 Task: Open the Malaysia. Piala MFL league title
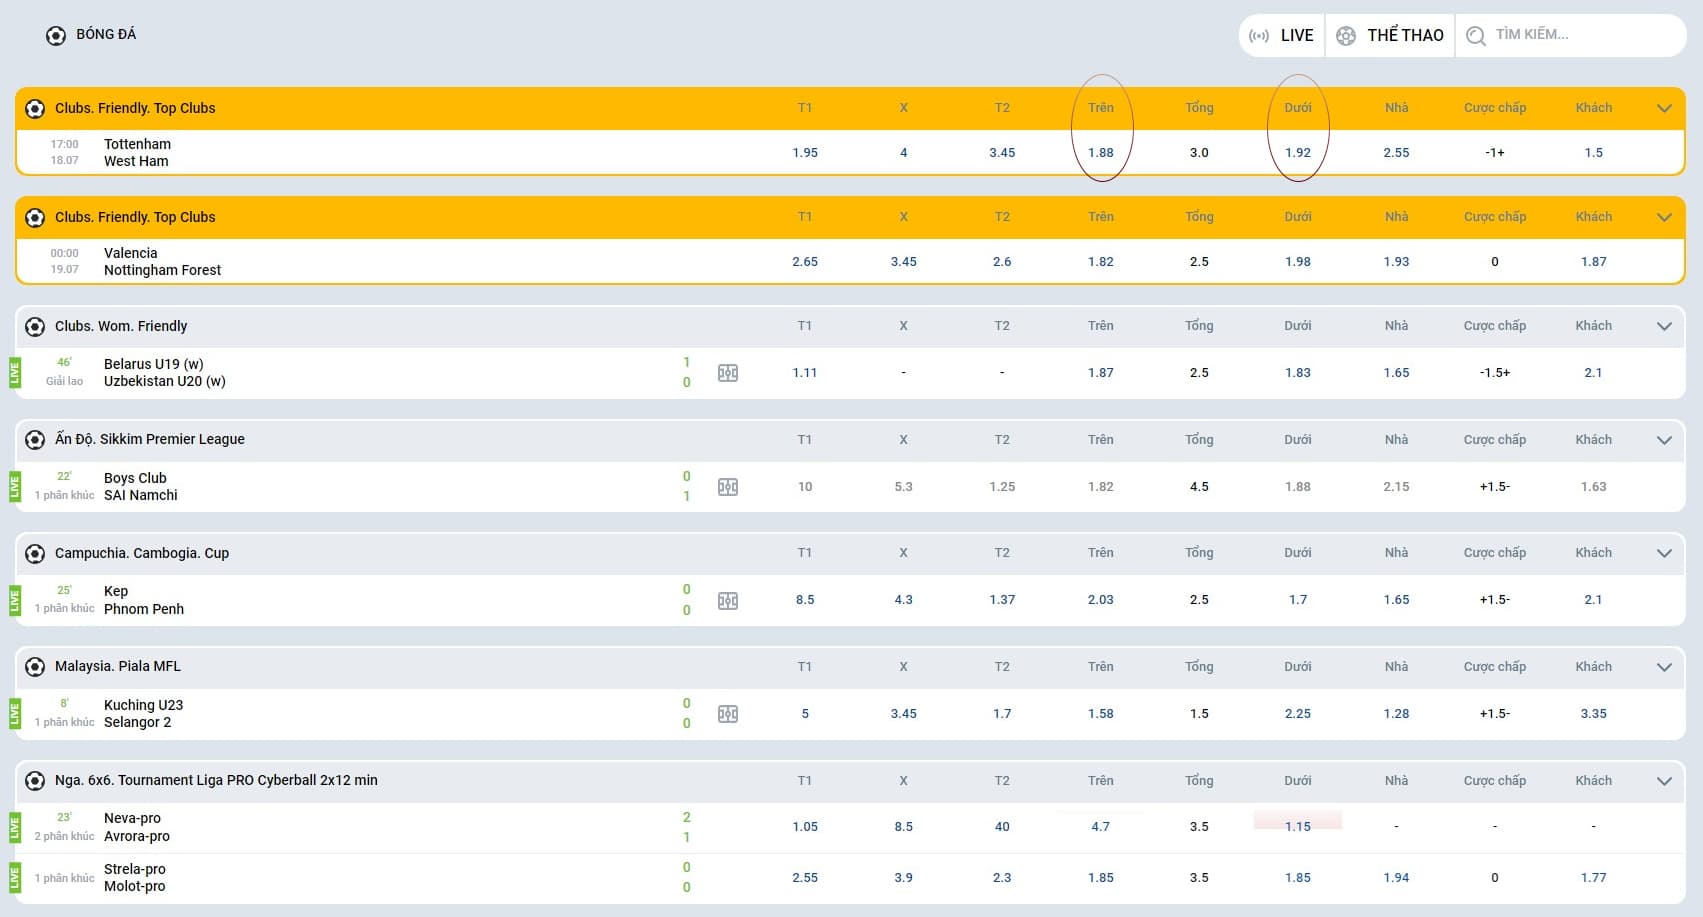[x=118, y=666]
